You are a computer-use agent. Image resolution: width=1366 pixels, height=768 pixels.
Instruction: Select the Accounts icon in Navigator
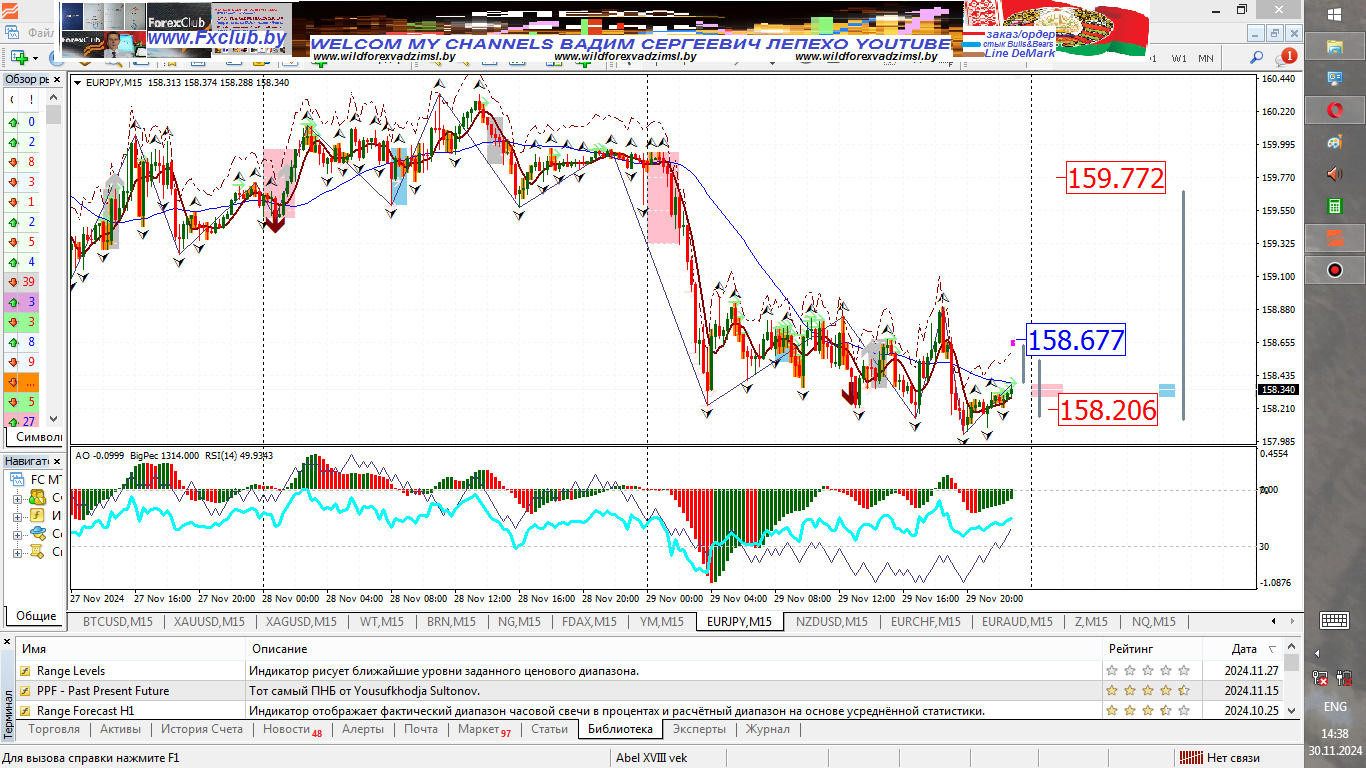37,497
